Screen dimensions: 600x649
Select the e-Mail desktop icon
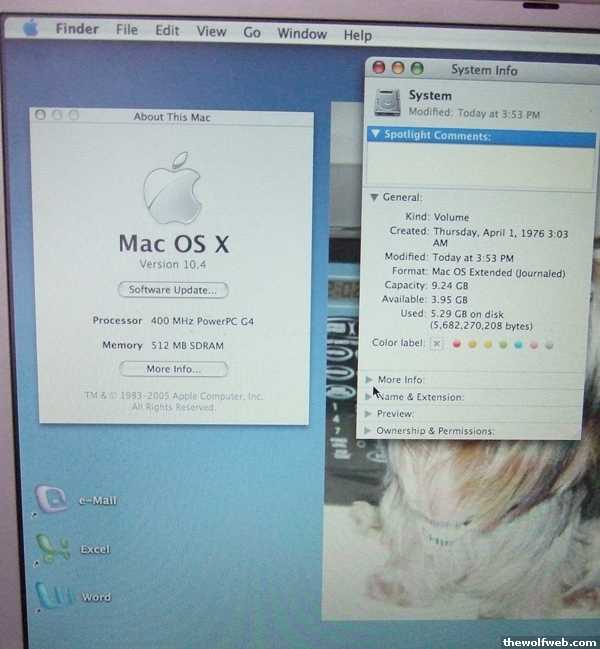pos(52,499)
